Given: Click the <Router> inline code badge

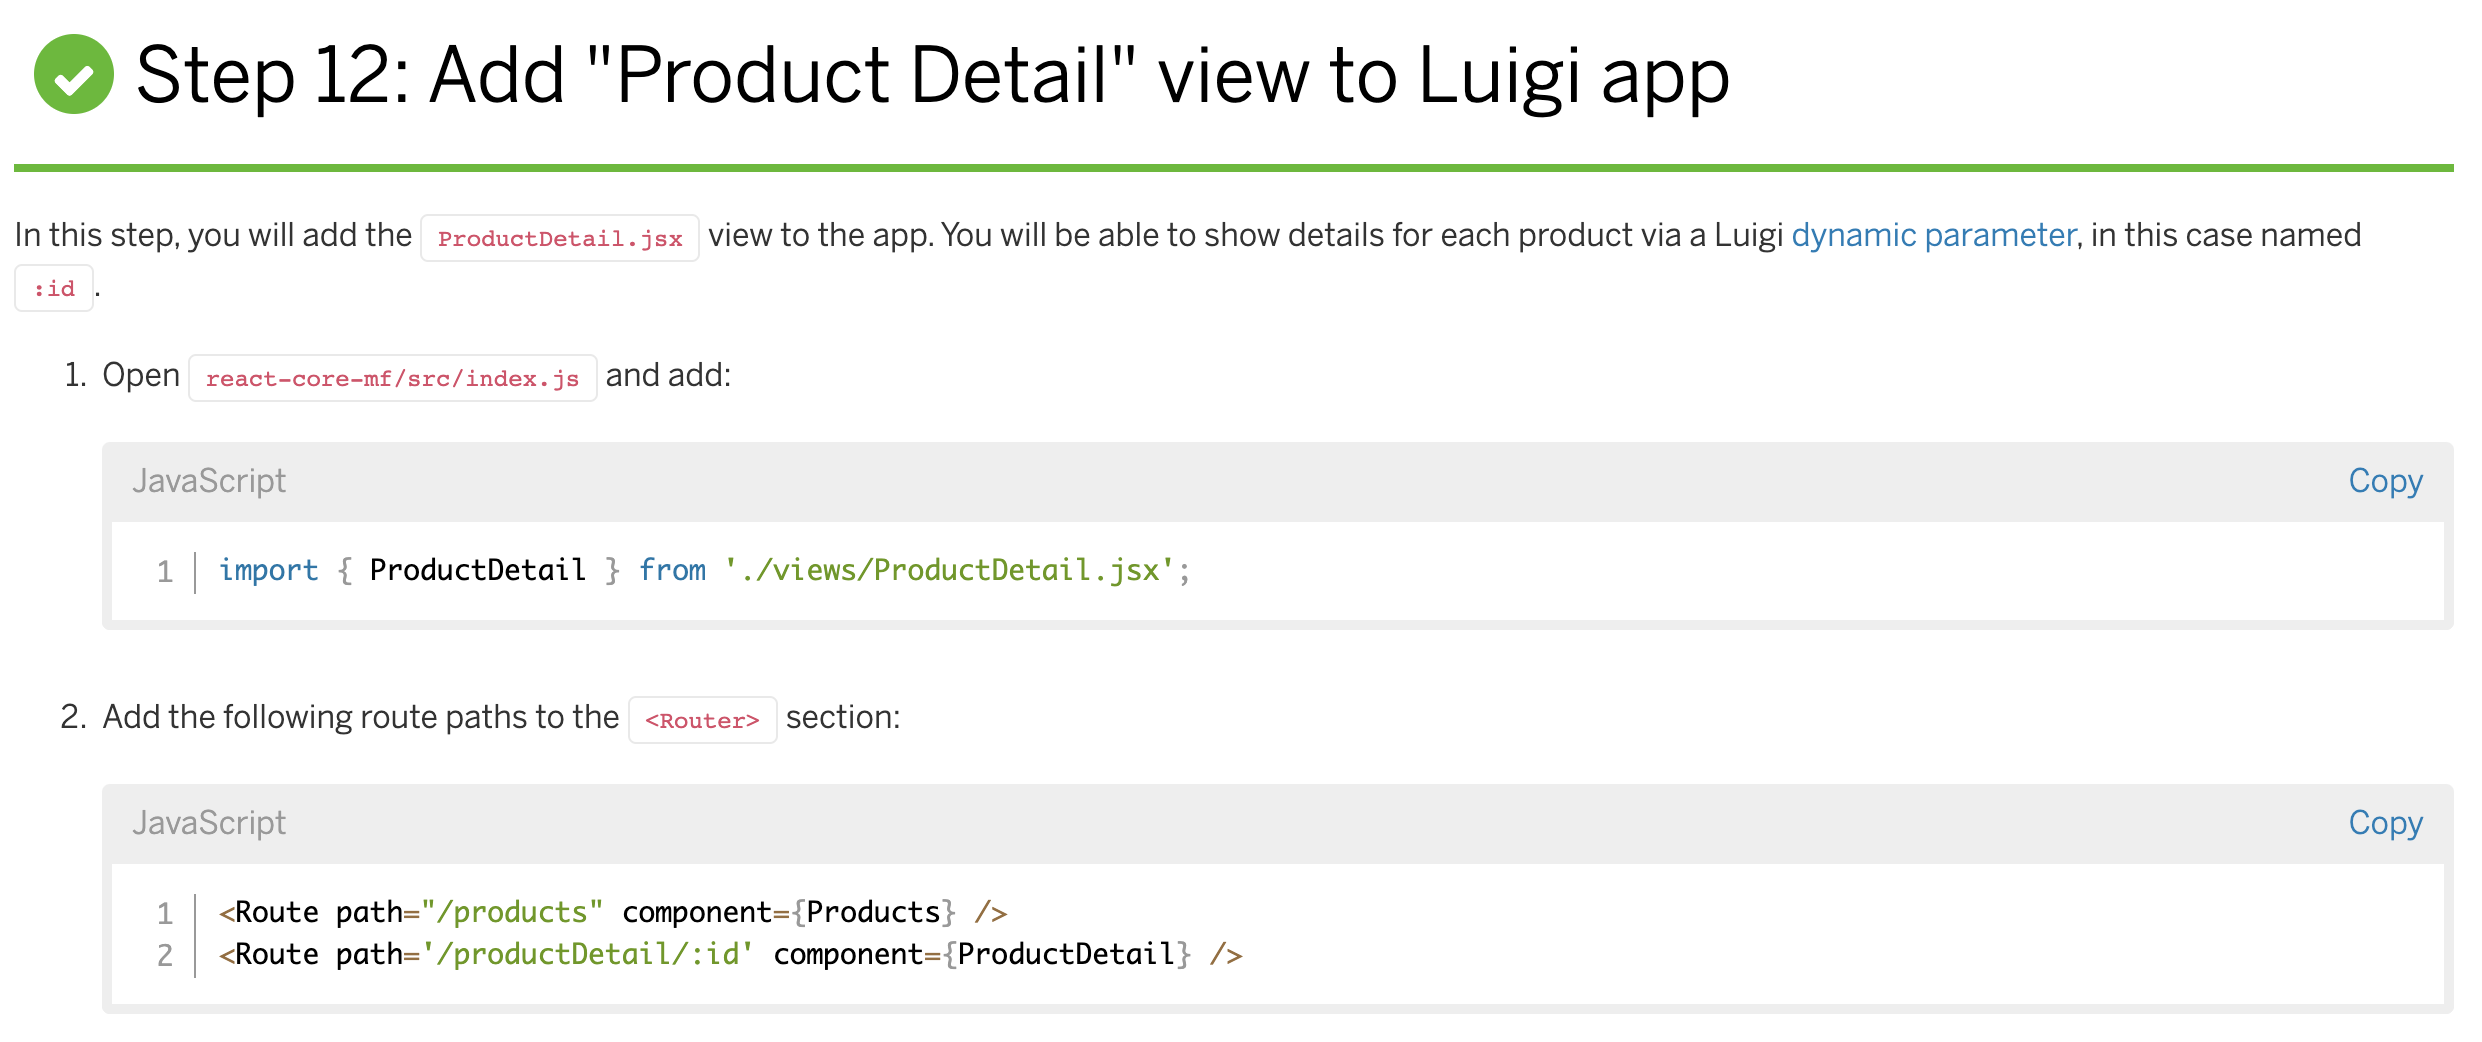Looking at the screenshot, I should pos(702,719).
